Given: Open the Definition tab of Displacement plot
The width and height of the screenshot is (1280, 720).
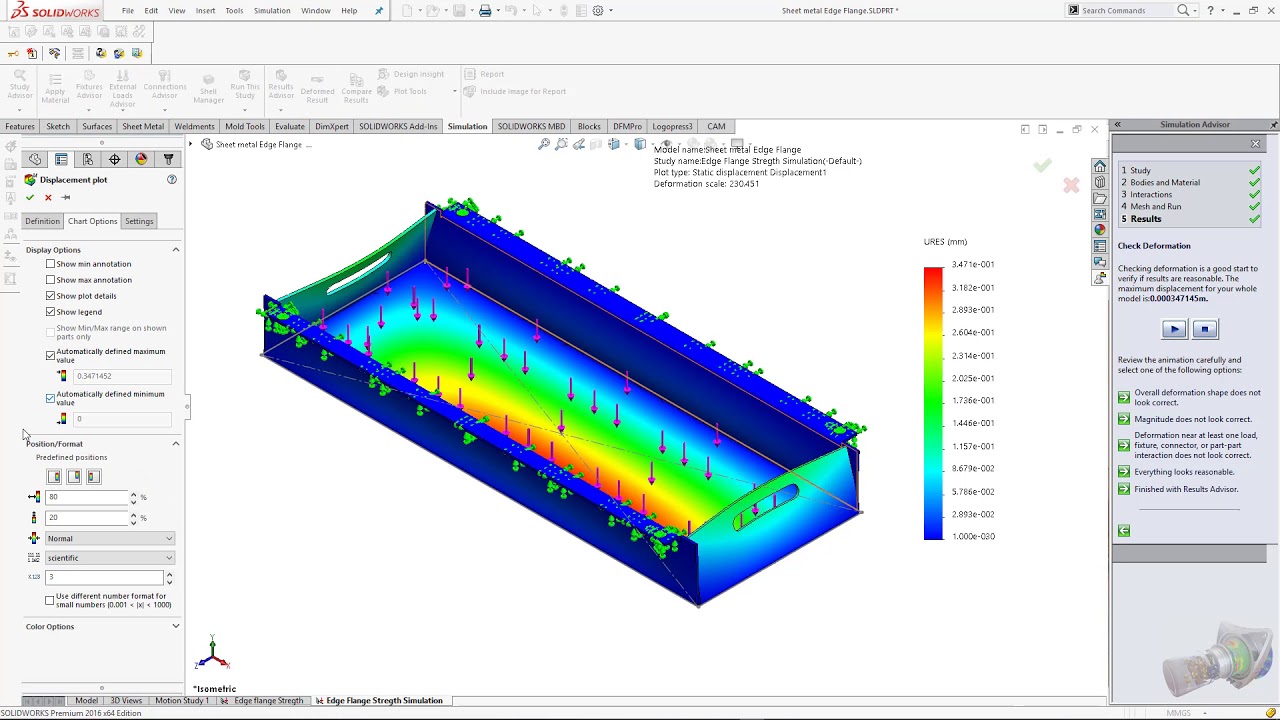Looking at the screenshot, I should [x=42, y=221].
